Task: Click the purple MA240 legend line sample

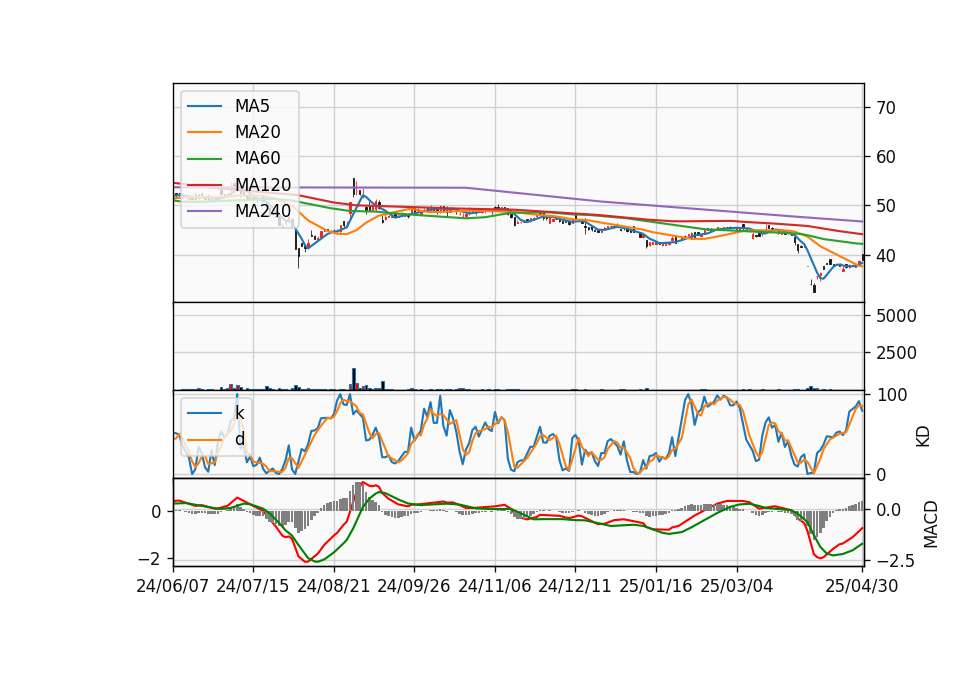Action: pos(204,211)
